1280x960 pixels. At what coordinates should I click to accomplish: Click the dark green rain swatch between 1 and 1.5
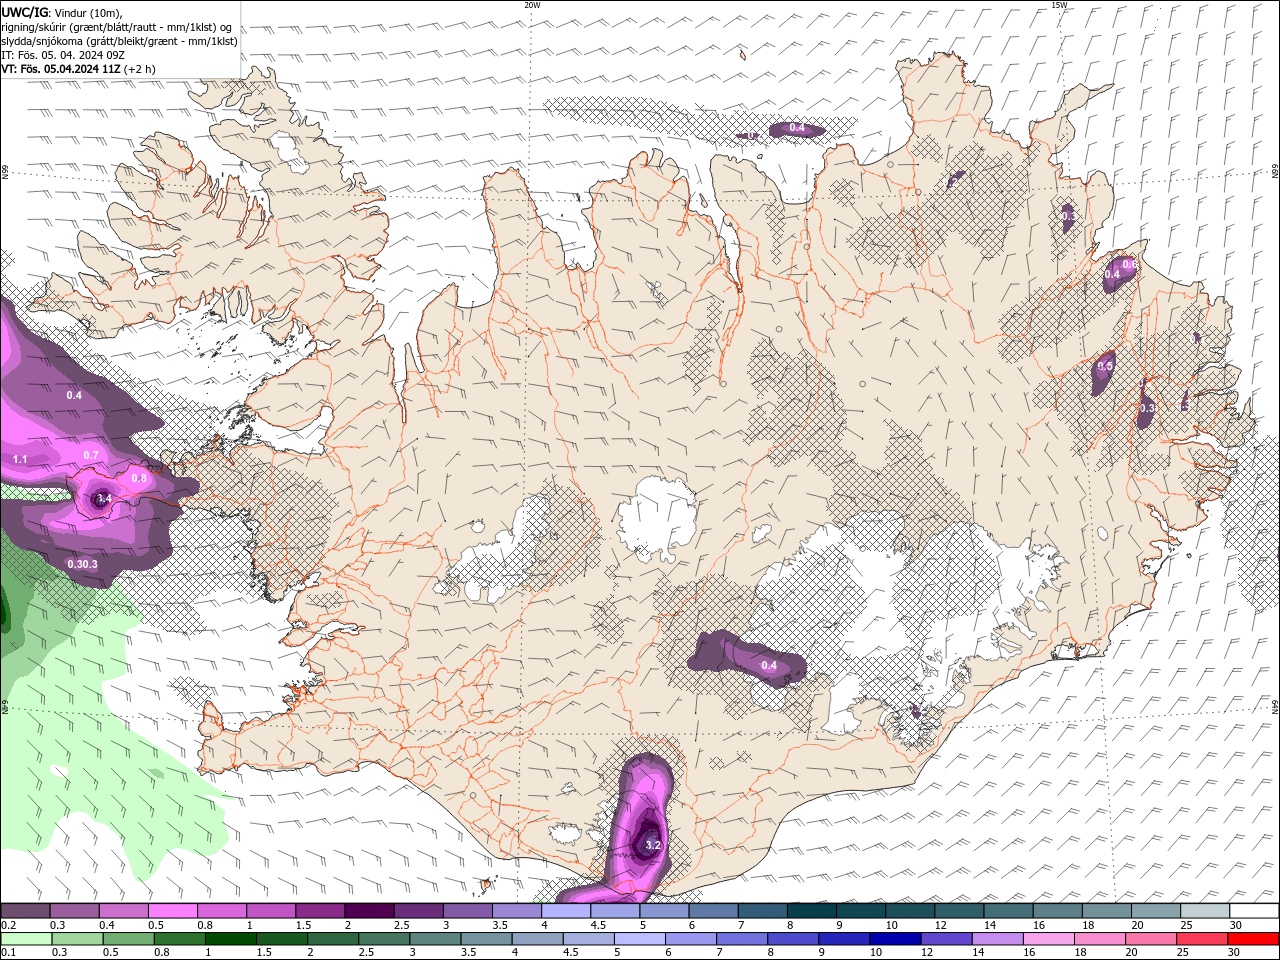click(x=230, y=939)
